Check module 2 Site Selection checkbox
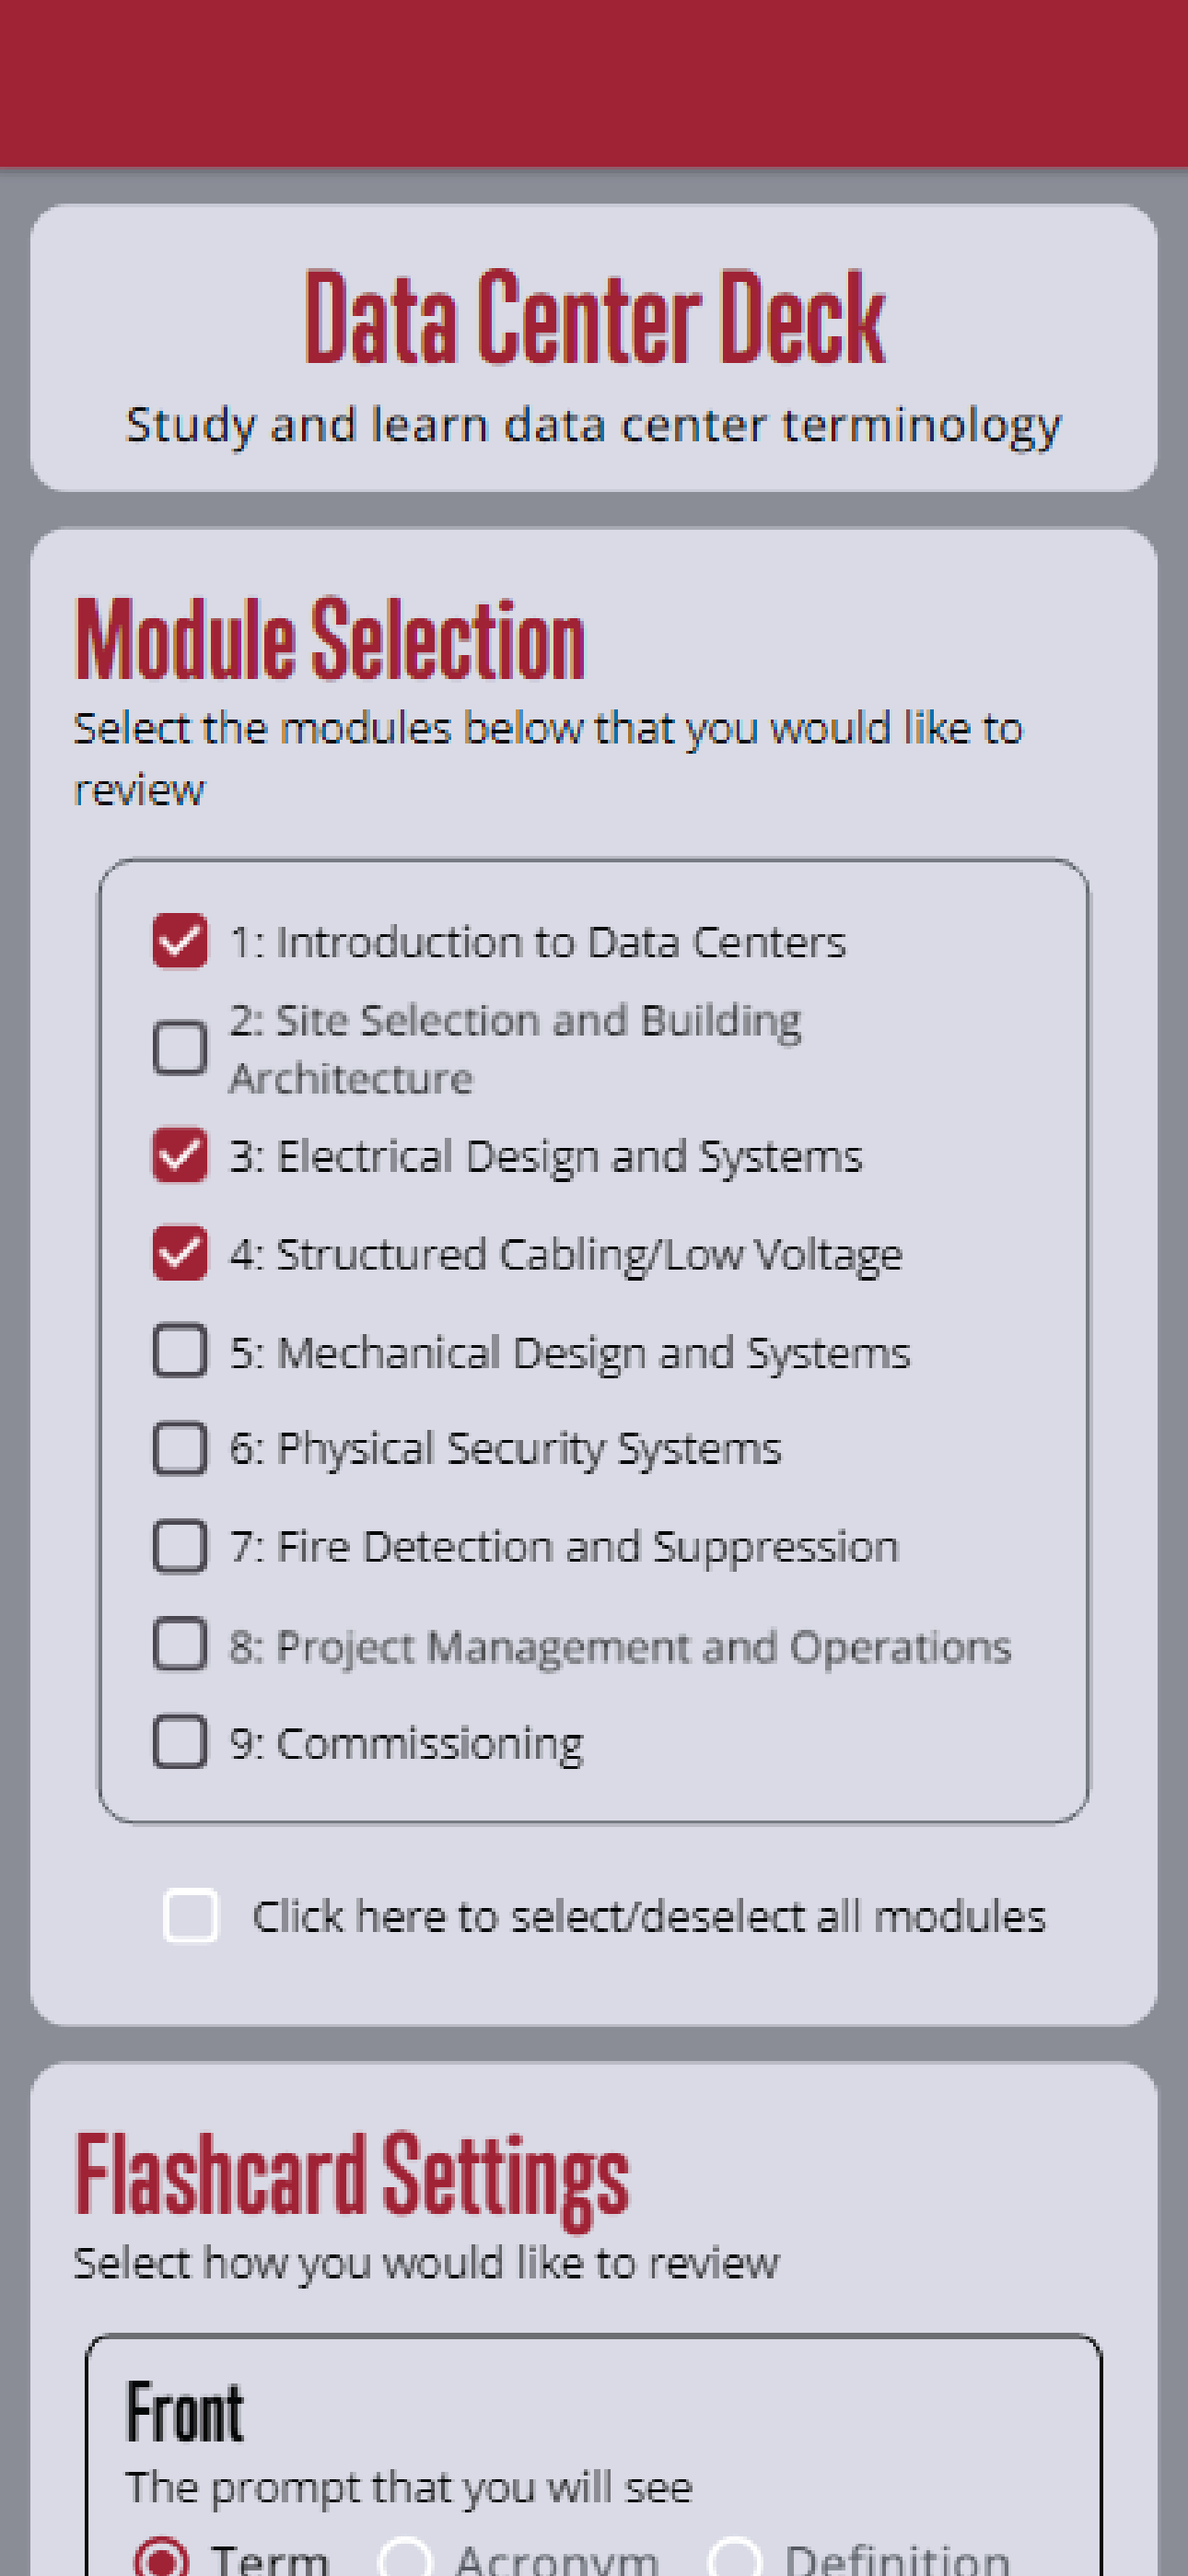This screenshot has width=1188, height=2576. 180,1048
